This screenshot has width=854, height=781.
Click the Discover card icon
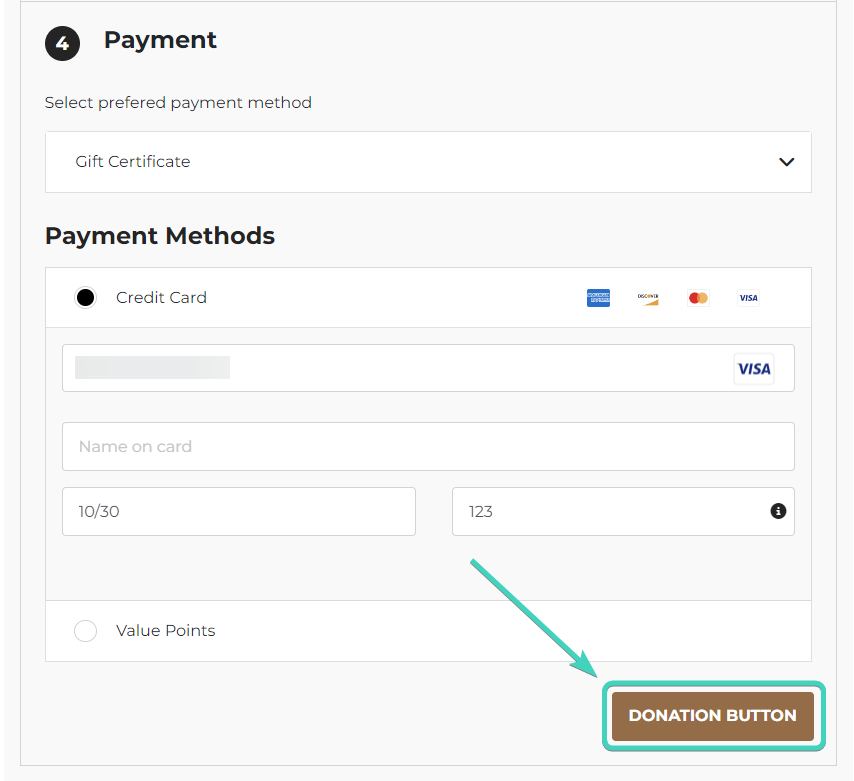tap(648, 297)
